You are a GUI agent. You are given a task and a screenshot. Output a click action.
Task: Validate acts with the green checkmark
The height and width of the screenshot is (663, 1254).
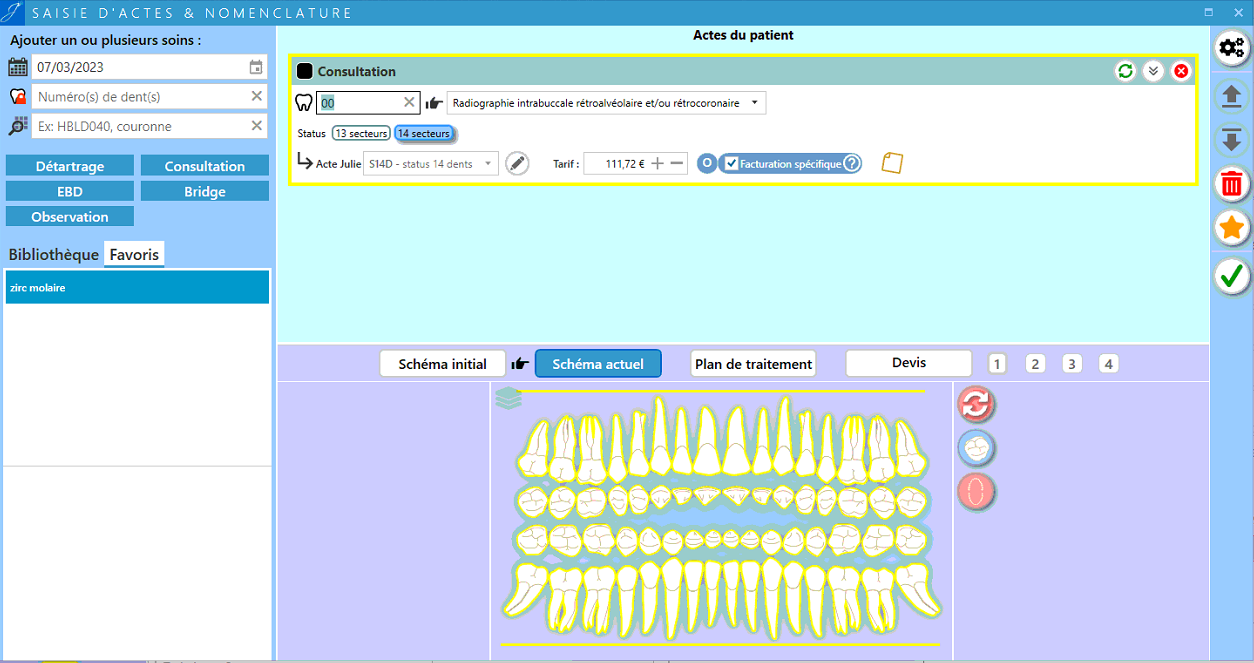click(1232, 275)
